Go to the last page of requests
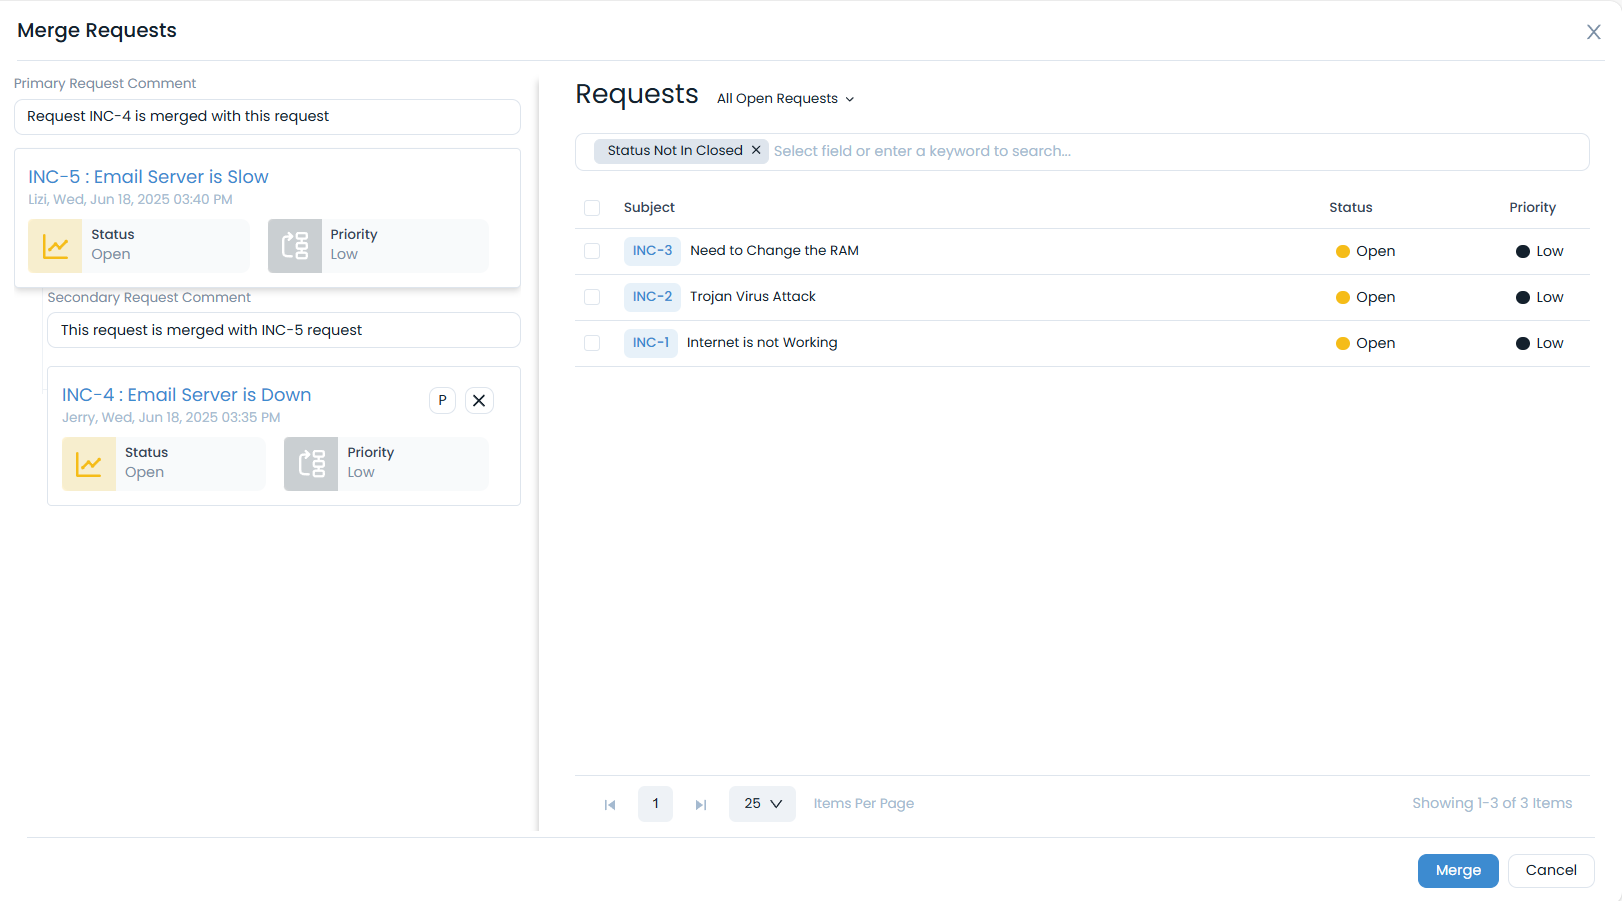 [x=701, y=805]
